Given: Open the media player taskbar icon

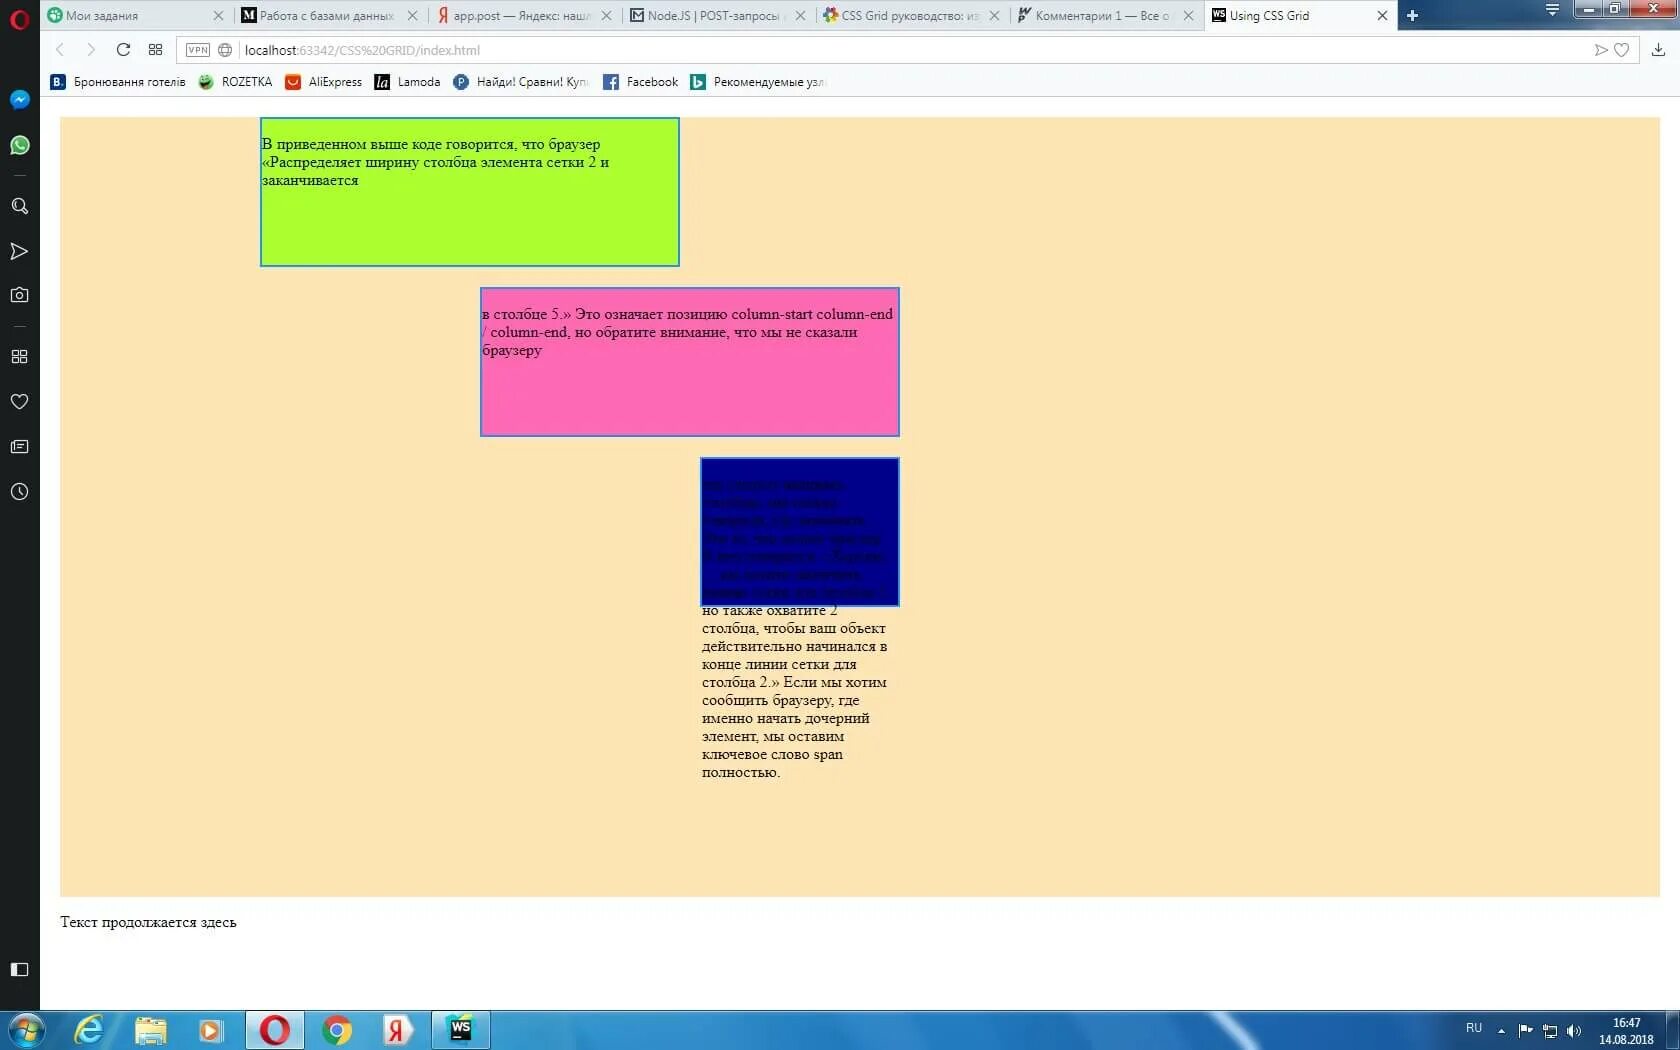Looking at the screenshot, I should [211, 1030].
